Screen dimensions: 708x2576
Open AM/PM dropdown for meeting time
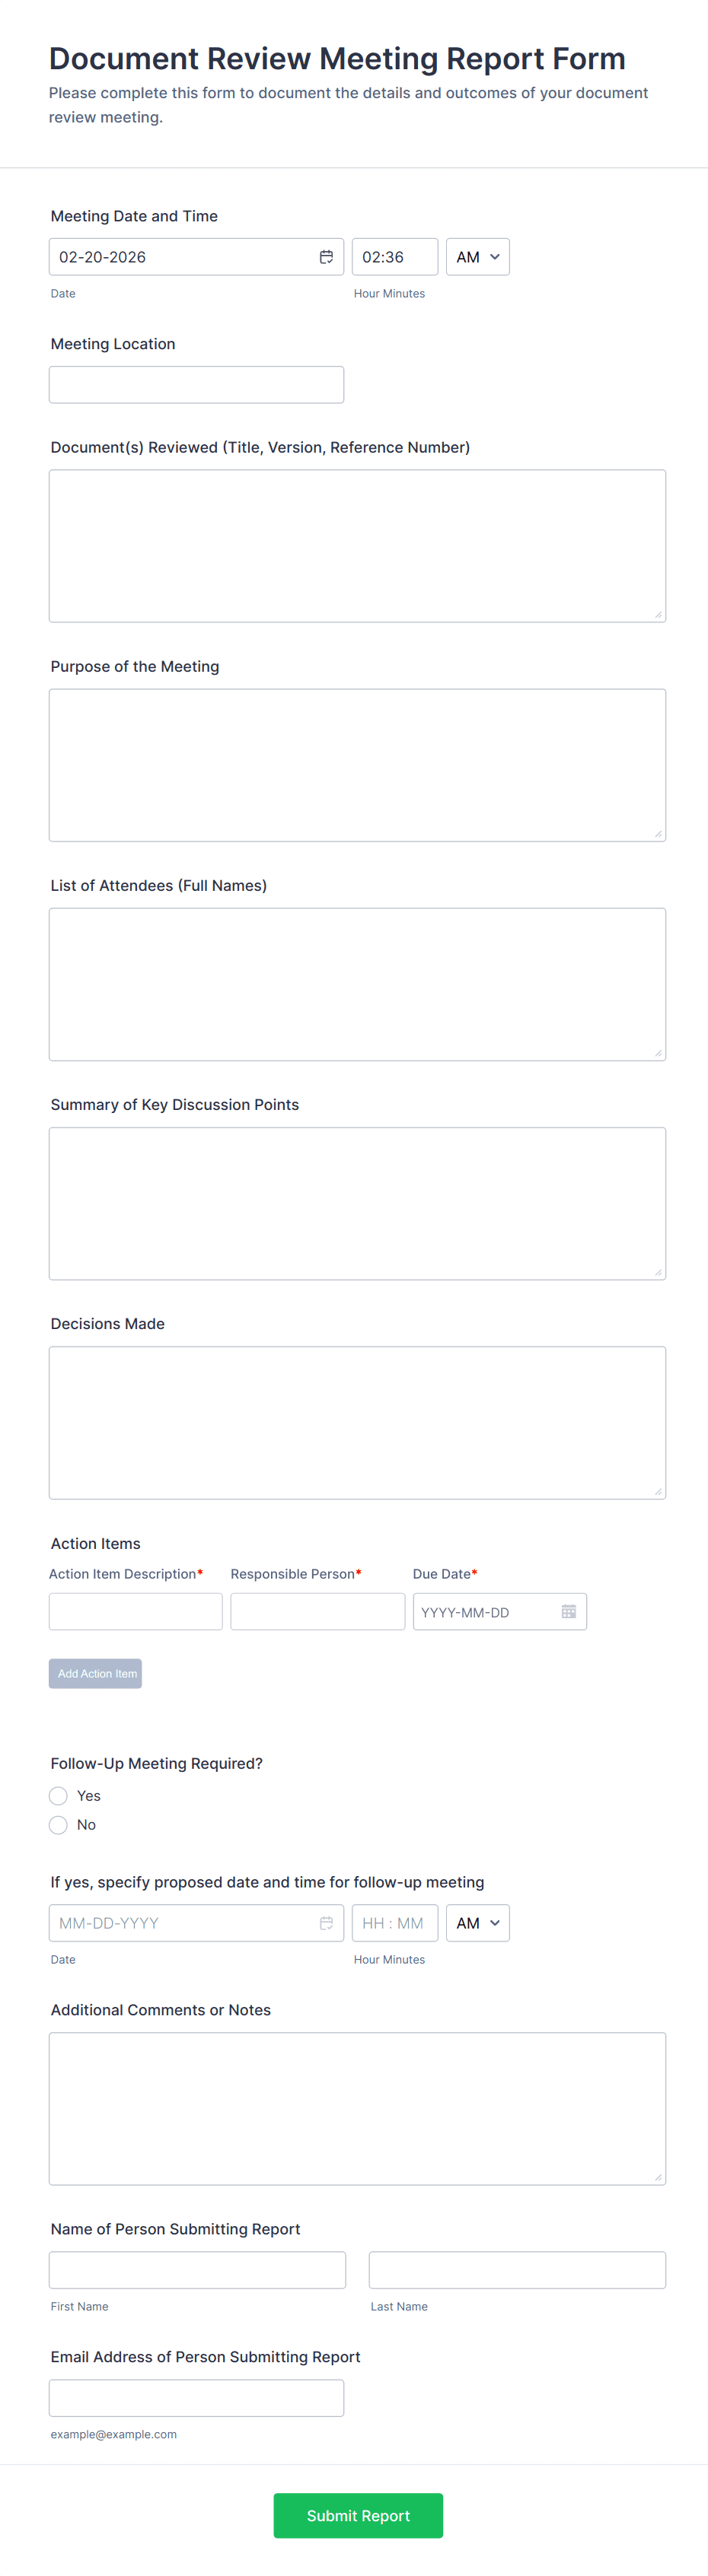pos(477,257)
